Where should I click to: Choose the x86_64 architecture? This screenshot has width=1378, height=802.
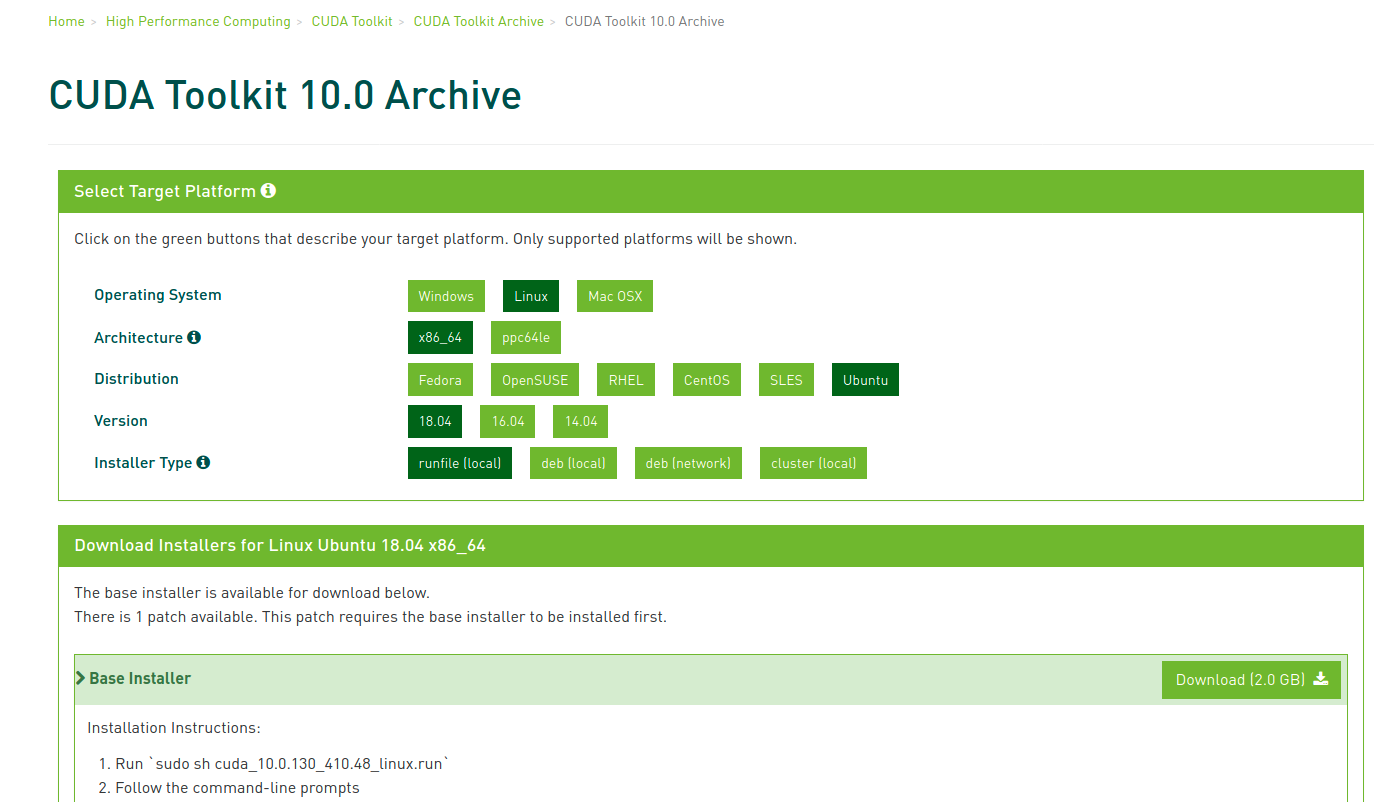click(440, 338)
